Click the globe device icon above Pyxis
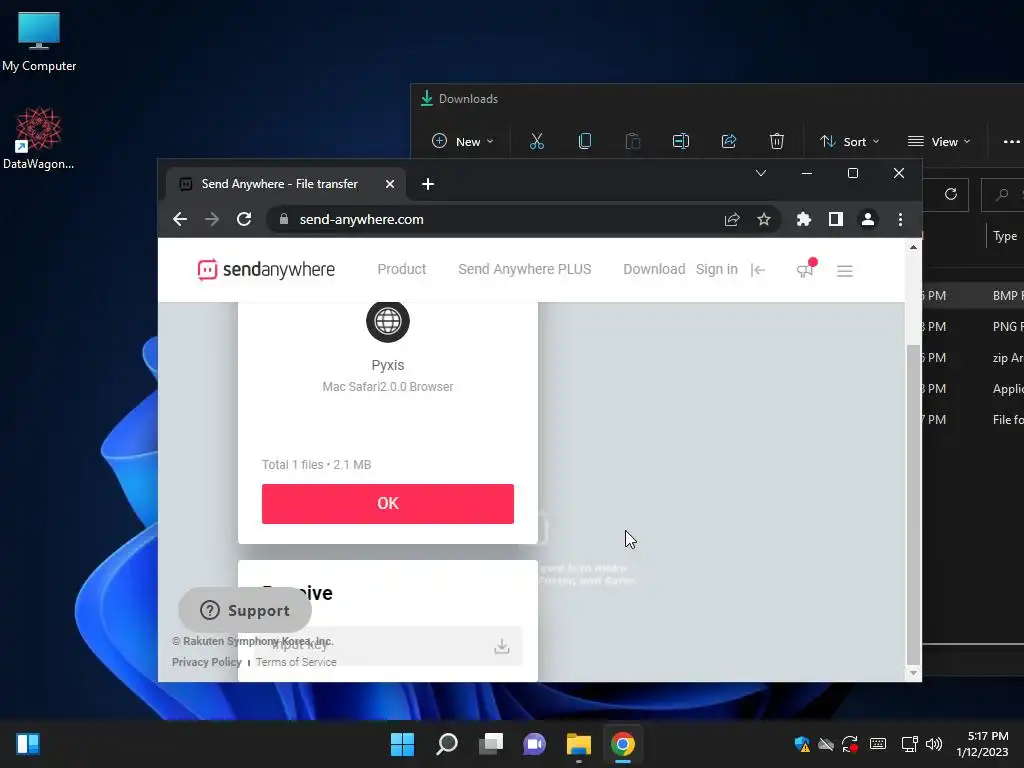The width and height of the screenshot is (1024, 768). point(388,321)
